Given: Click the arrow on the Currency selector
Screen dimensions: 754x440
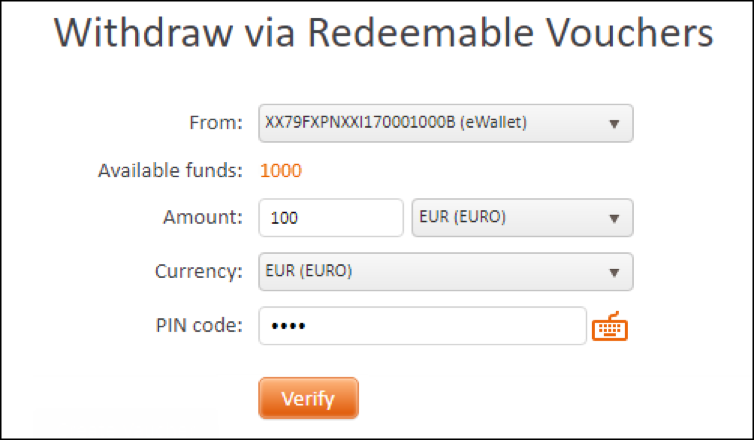Looking at the screenshot, I should point(614,273).
